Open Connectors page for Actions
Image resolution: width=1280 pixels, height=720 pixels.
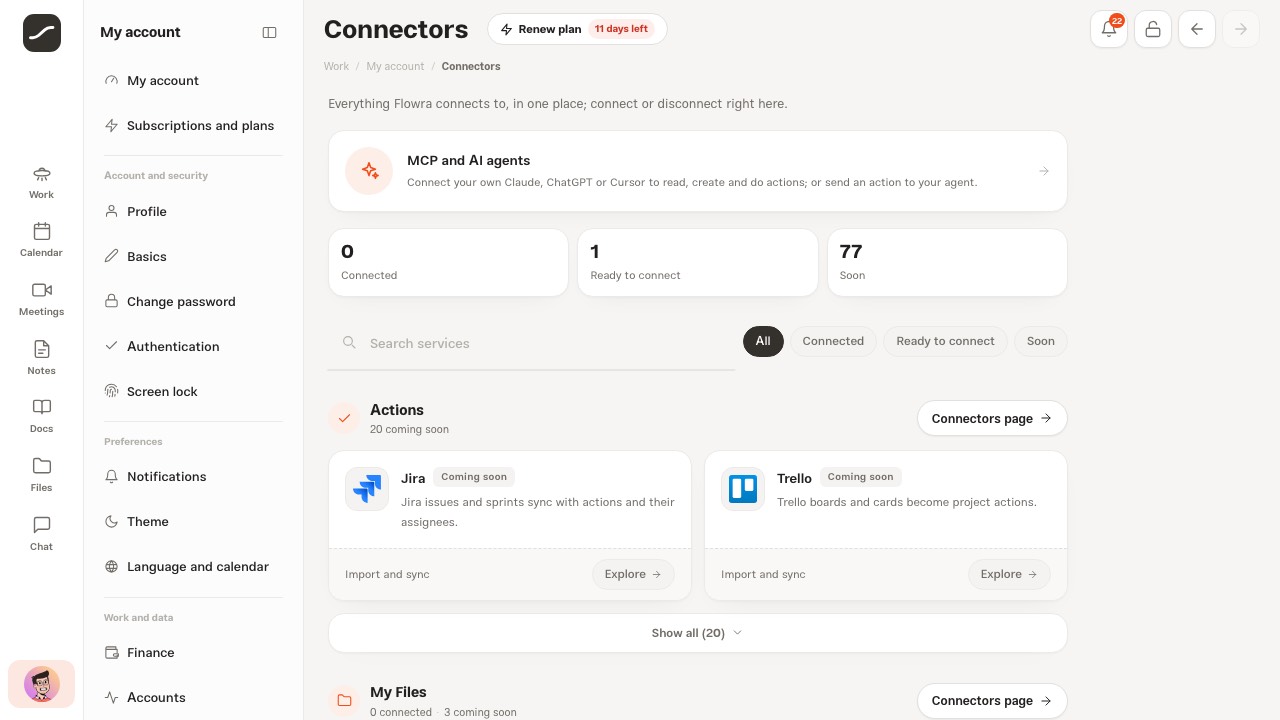(992, 419)
